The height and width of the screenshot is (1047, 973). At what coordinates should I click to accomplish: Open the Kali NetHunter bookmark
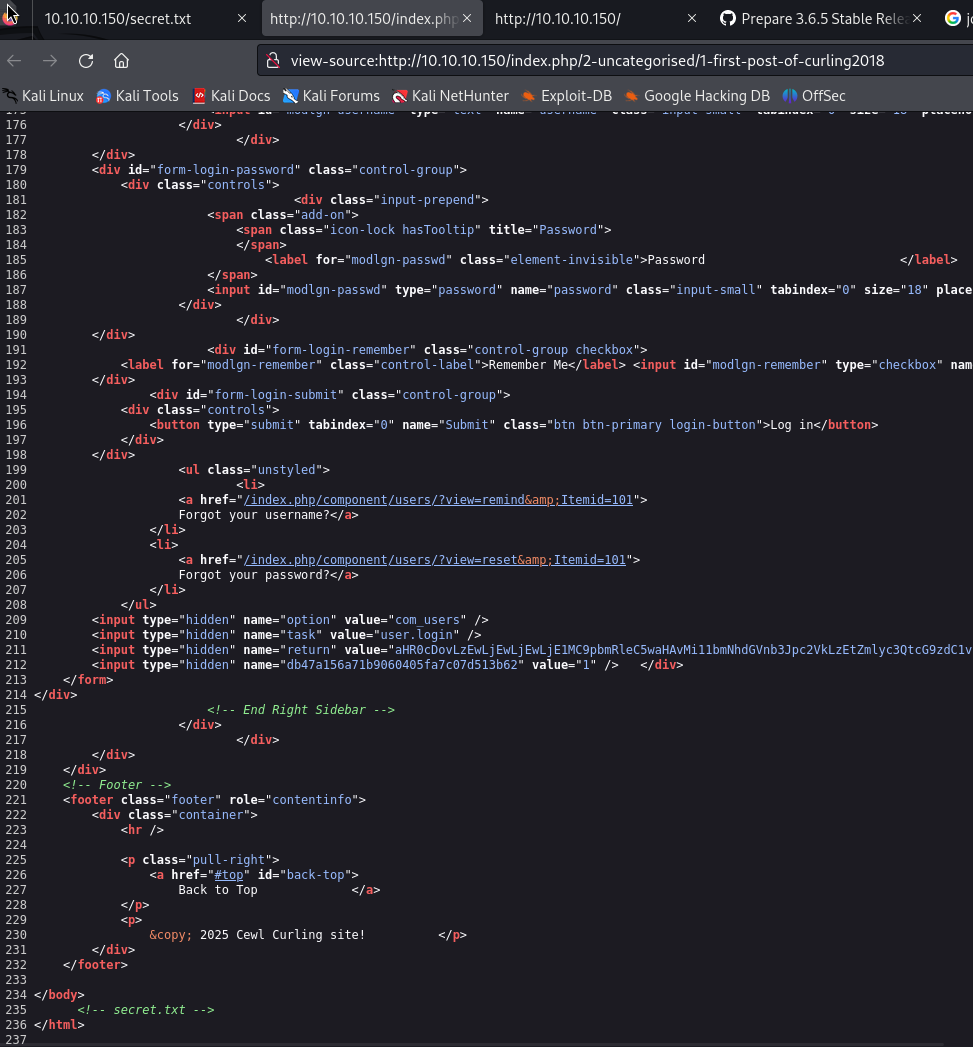tap(450, 96)
